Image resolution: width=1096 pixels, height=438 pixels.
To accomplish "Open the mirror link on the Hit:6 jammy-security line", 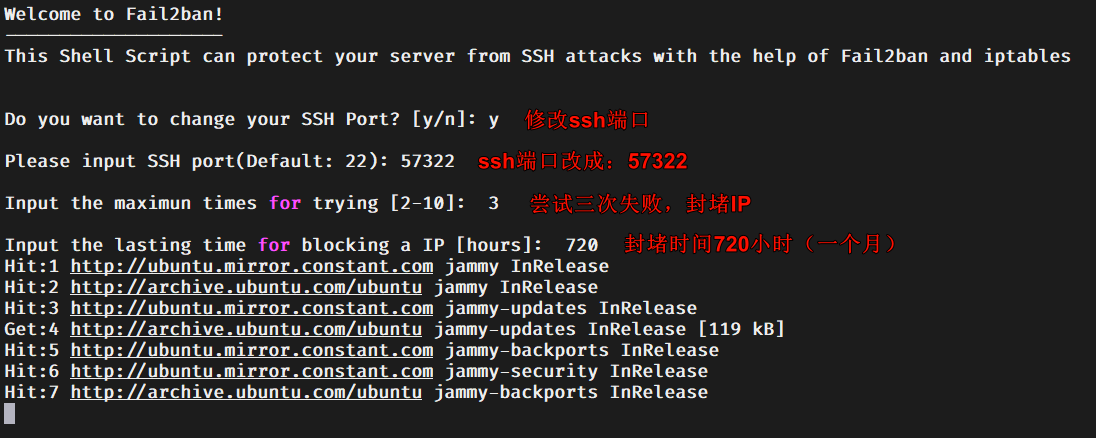I will [x=252, y=371].
